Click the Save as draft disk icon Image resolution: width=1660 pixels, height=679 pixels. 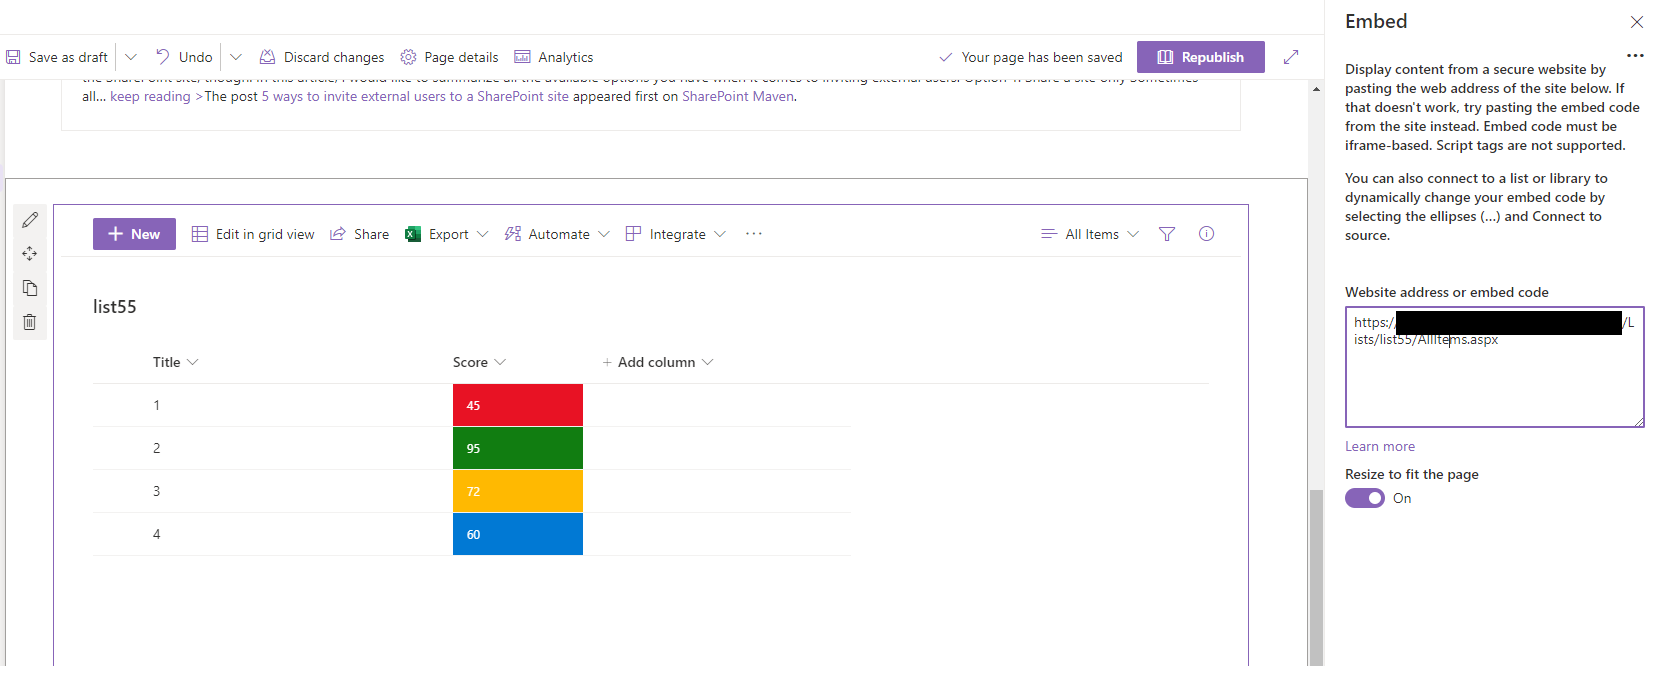click(x=14, y=57)
